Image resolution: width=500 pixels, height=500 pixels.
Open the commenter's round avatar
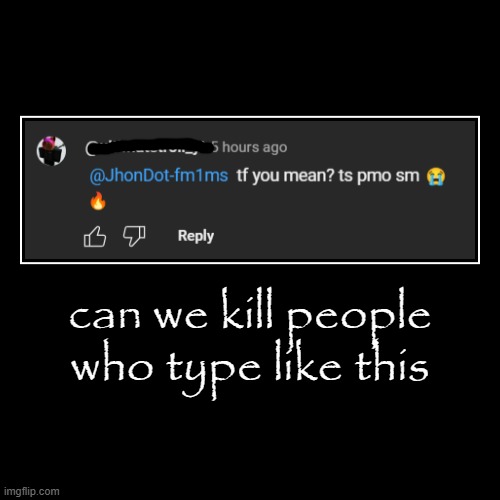click(x=51, y=151)
